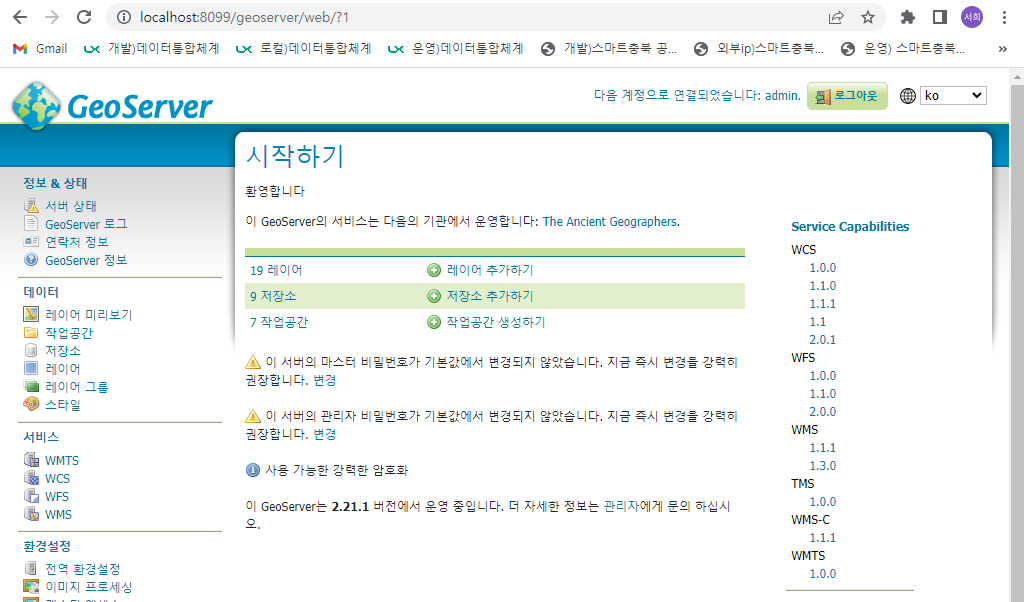The image size is (1024, 602).
Task: Open 외부ip)스마트충북 bookmark
Action: click(759, 48)
